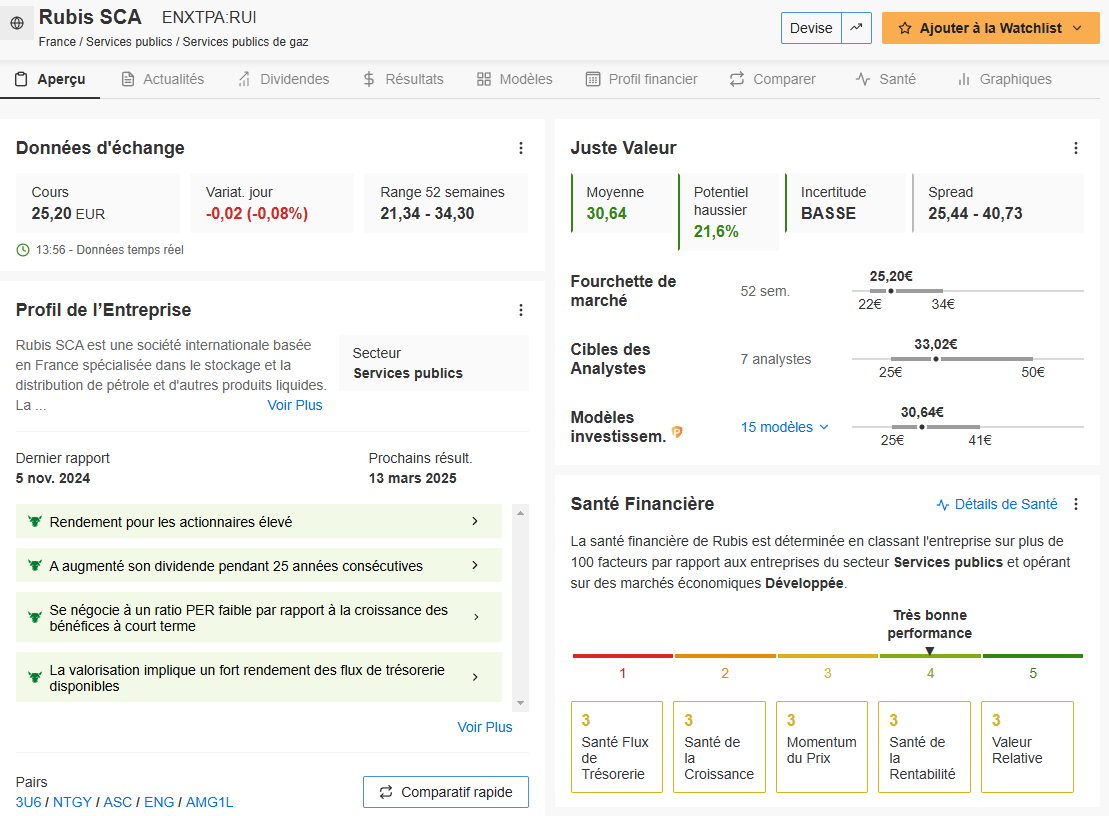Expand the low PER ratio insight
The height and width of the screenshot is (816, 1109).
point(259,618)
